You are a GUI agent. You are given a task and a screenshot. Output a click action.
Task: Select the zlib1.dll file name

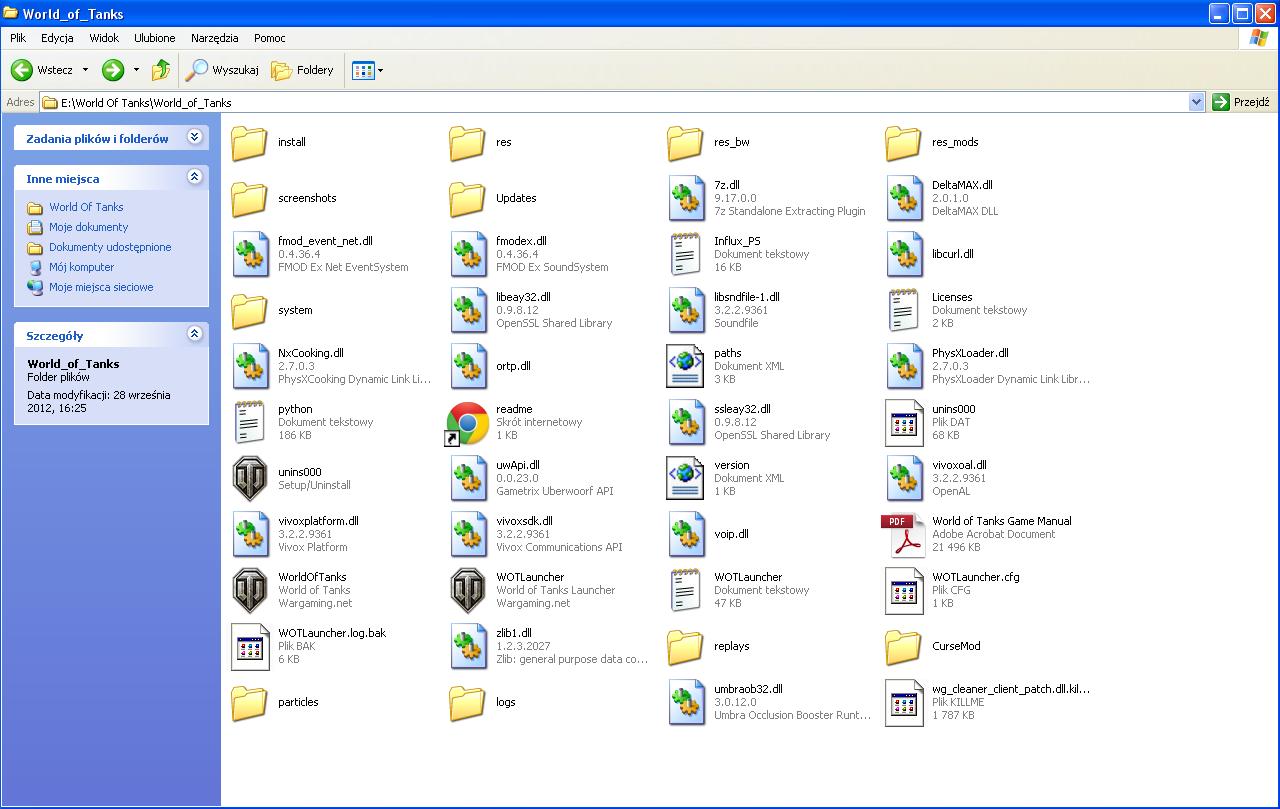click(514, 633)
